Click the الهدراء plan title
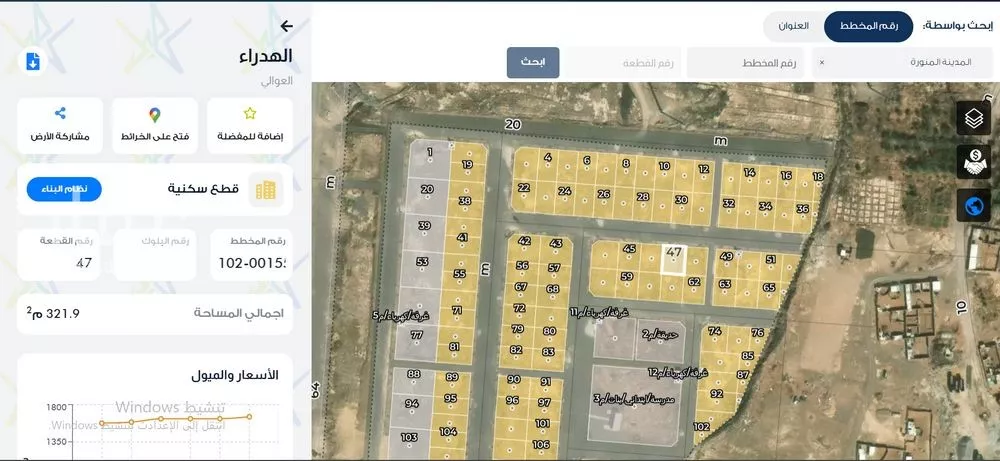1000x461 pixels. (266, 56)
